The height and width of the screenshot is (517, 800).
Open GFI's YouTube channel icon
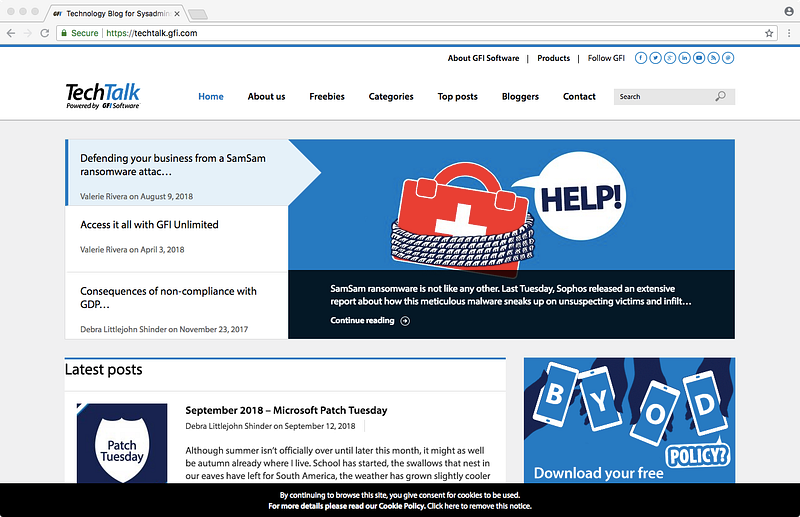tap(699, 58)
